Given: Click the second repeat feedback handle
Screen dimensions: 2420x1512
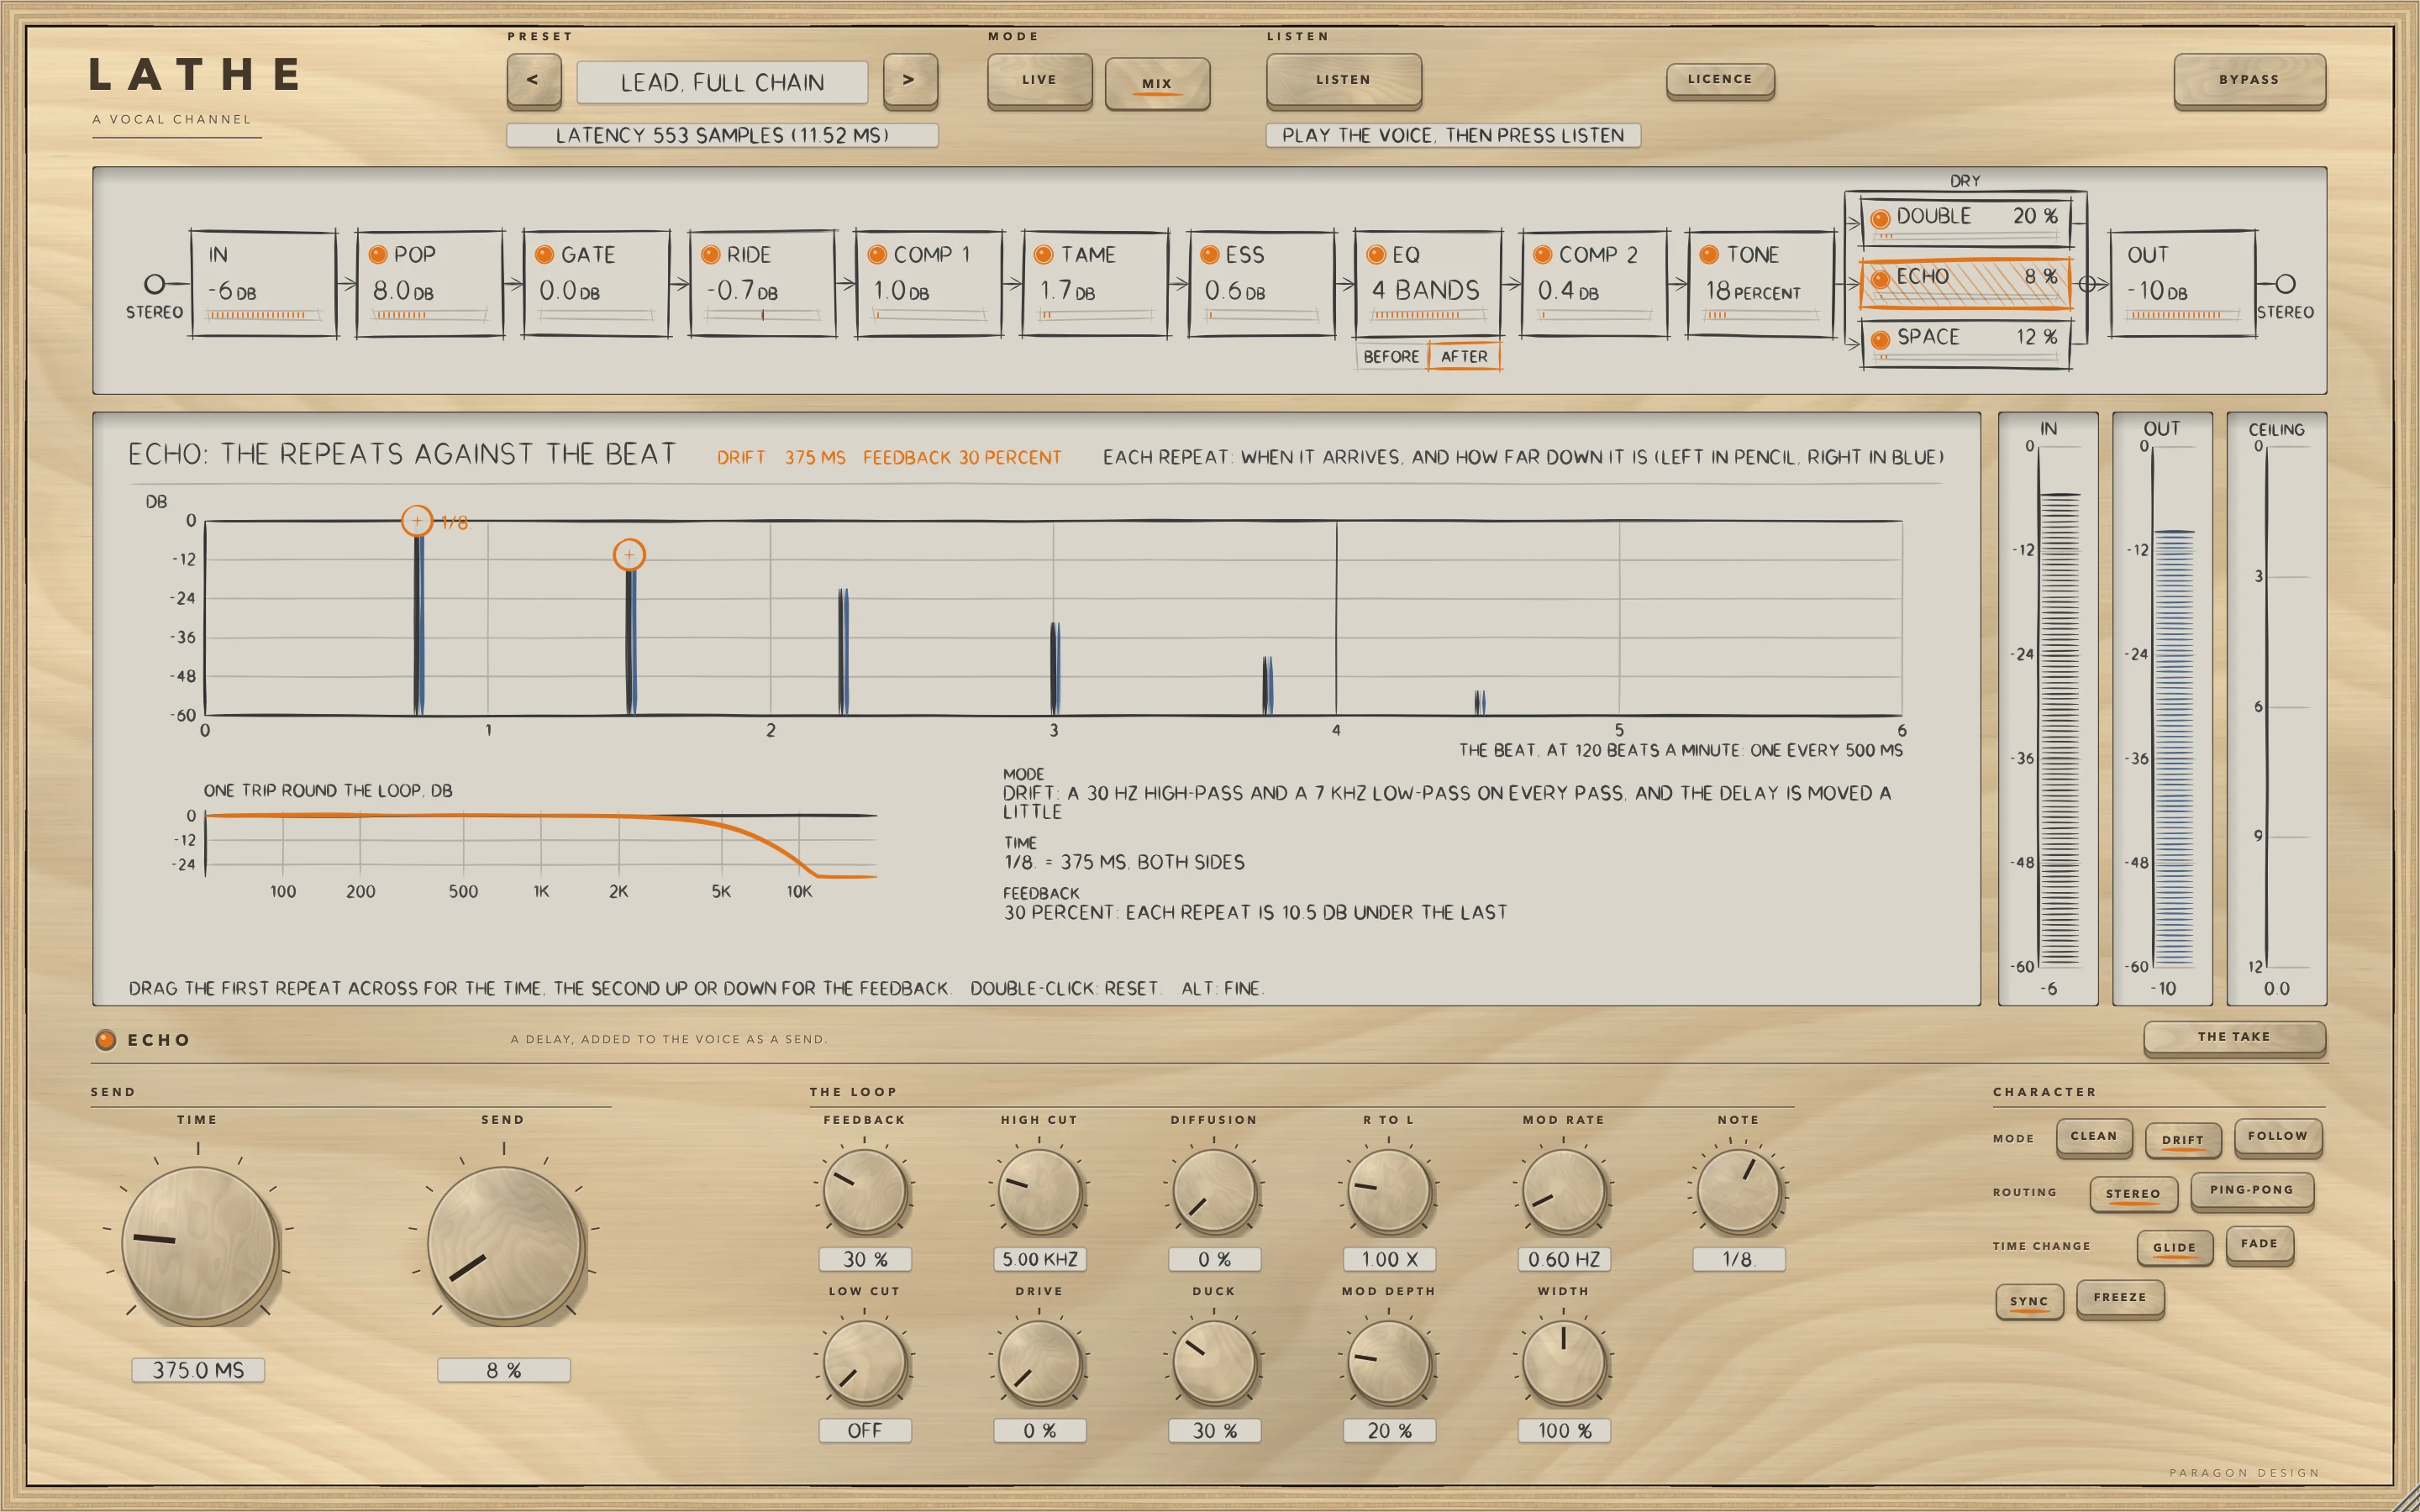Looking at the screenshot, I should point(629,554).
